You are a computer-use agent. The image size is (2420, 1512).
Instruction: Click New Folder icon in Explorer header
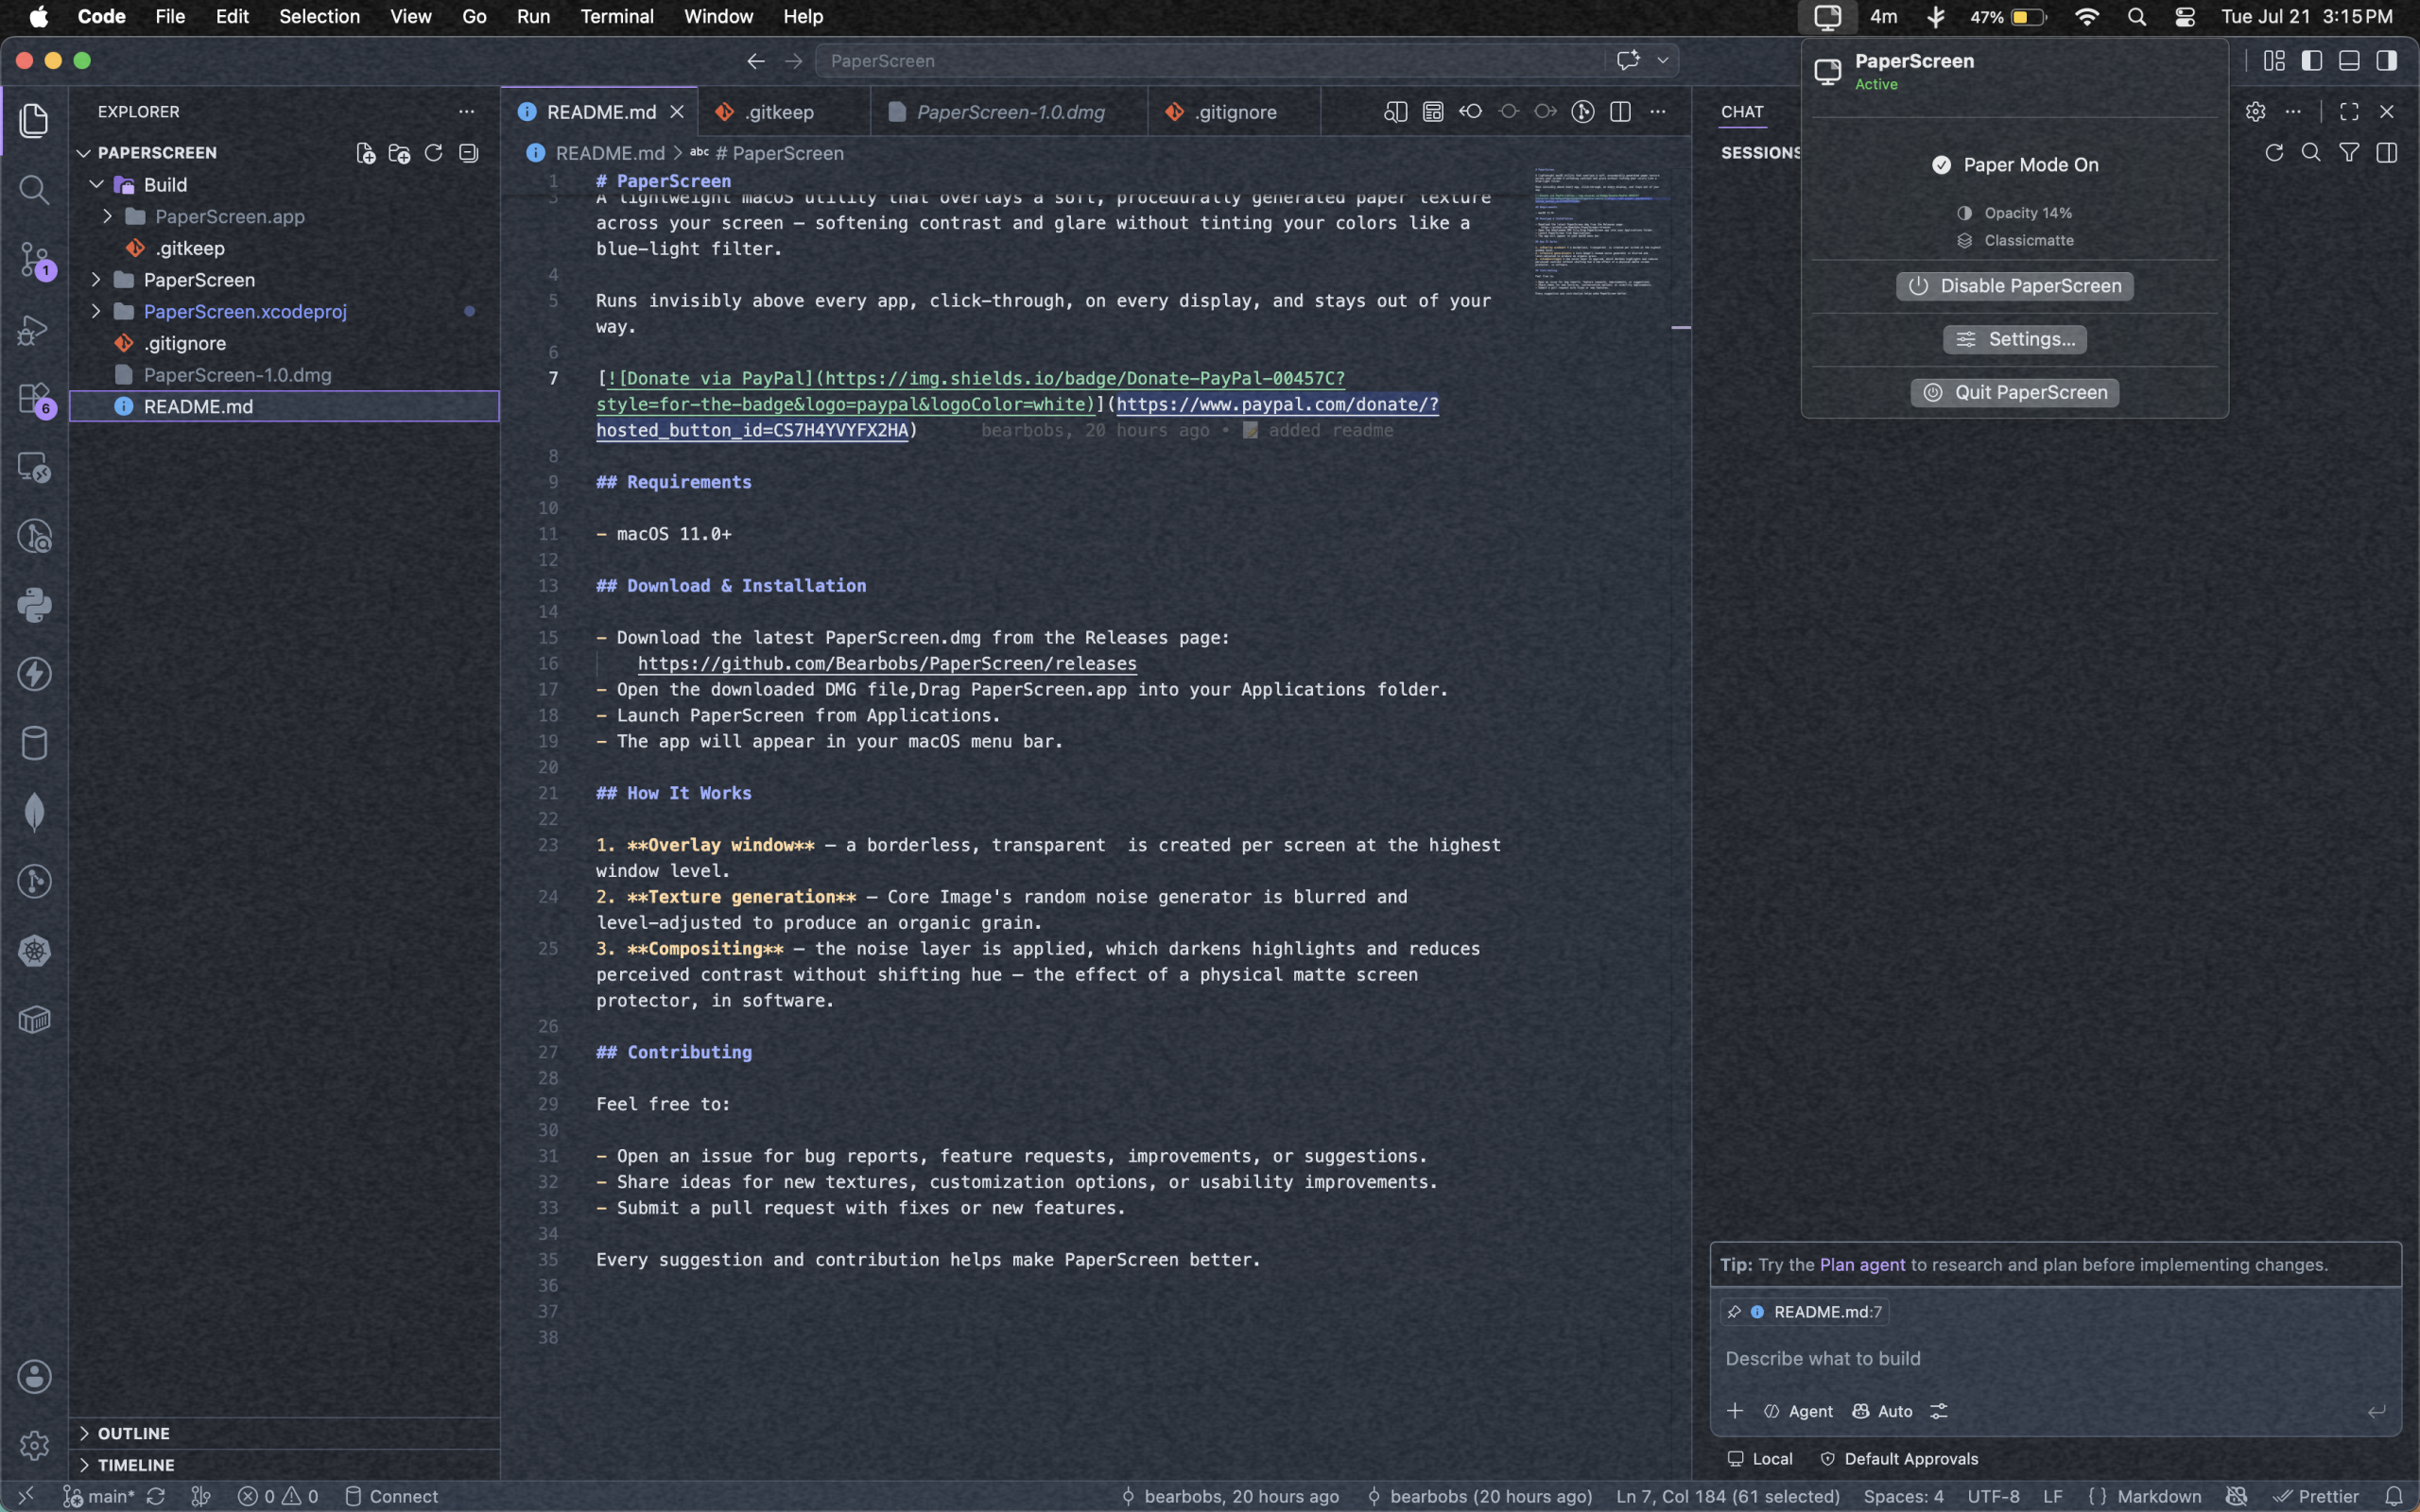pos(399,153)
